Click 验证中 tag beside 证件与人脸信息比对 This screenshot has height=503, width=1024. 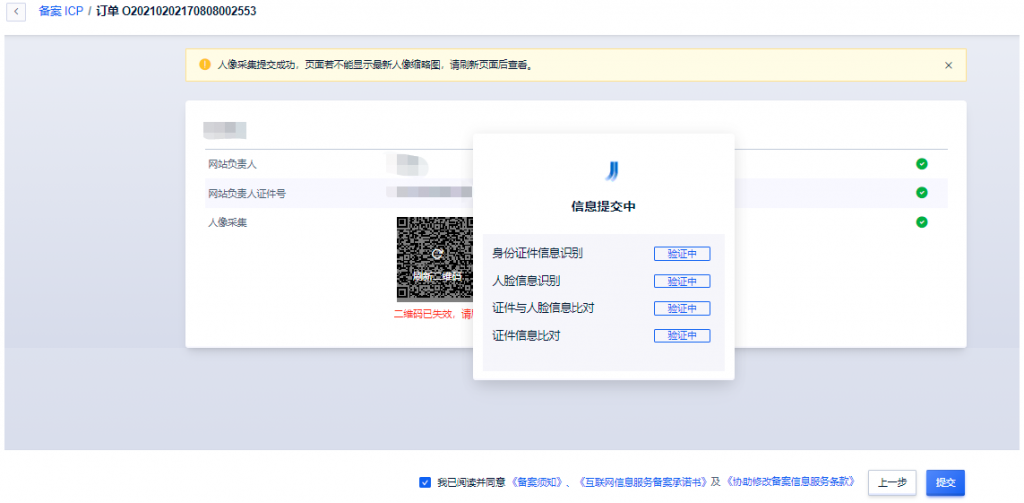[x=682, y=308]
